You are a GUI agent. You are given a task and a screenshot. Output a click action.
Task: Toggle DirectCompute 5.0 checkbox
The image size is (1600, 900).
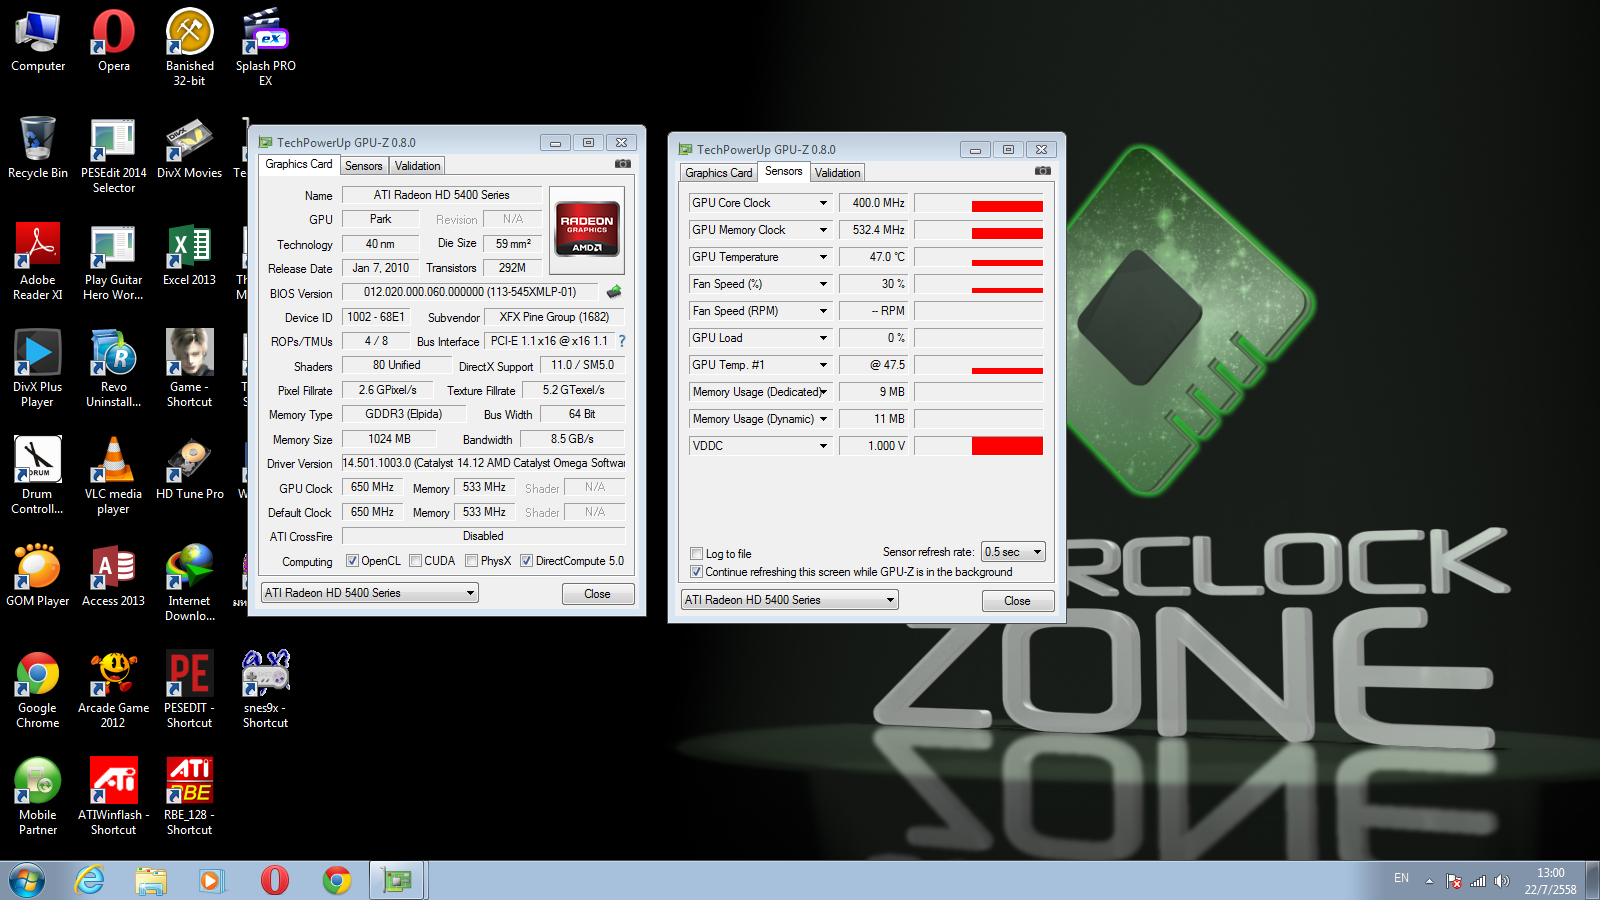526,561
